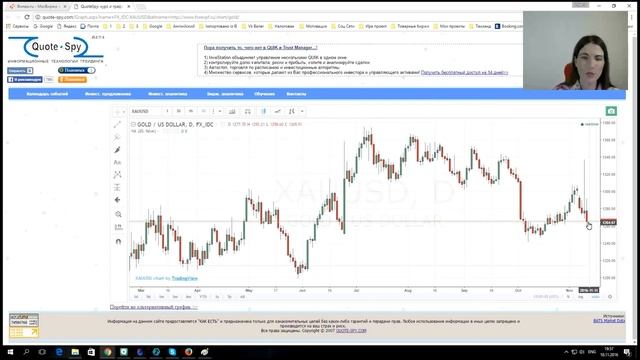Click the Facebook 'Рекомендую' button
Image resolution: width=640 pixels, height=360 pixels.
click(25, 80)
